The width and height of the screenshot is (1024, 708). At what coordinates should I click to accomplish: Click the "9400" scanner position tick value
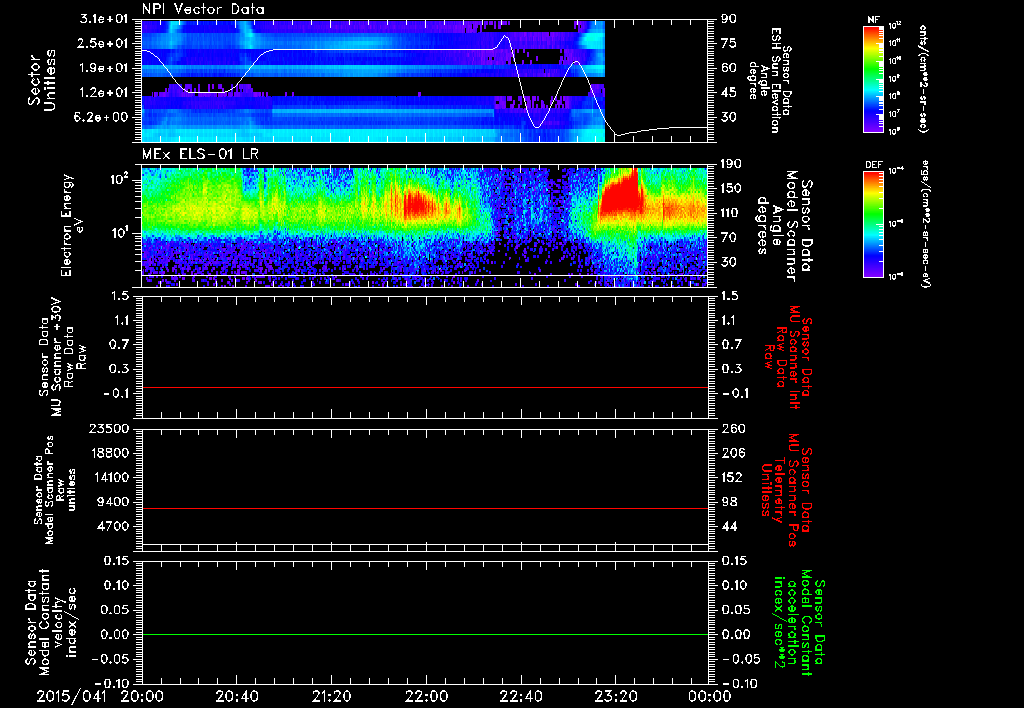click(114, 502)
